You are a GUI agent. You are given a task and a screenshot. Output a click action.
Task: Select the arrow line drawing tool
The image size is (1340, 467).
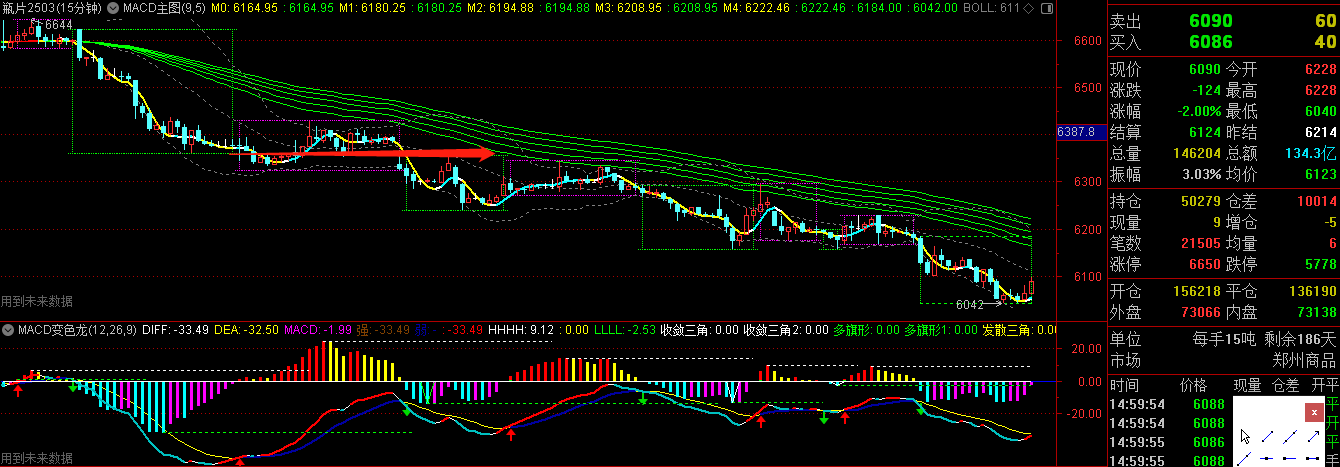coord(1313,436)
